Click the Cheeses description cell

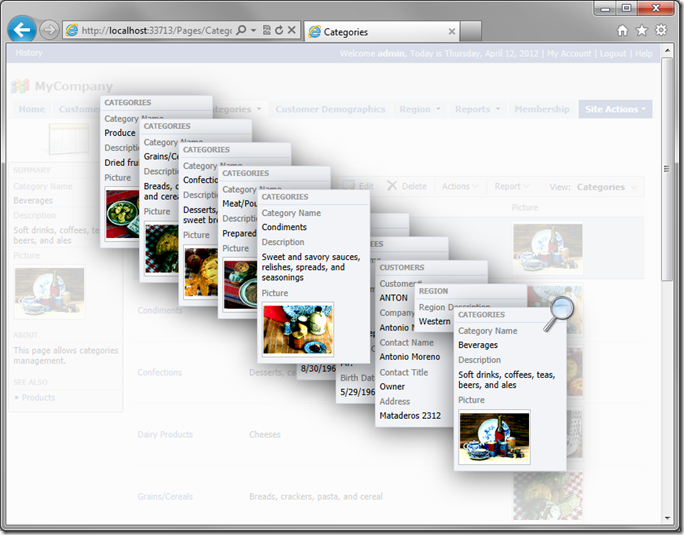coord(265,434)
